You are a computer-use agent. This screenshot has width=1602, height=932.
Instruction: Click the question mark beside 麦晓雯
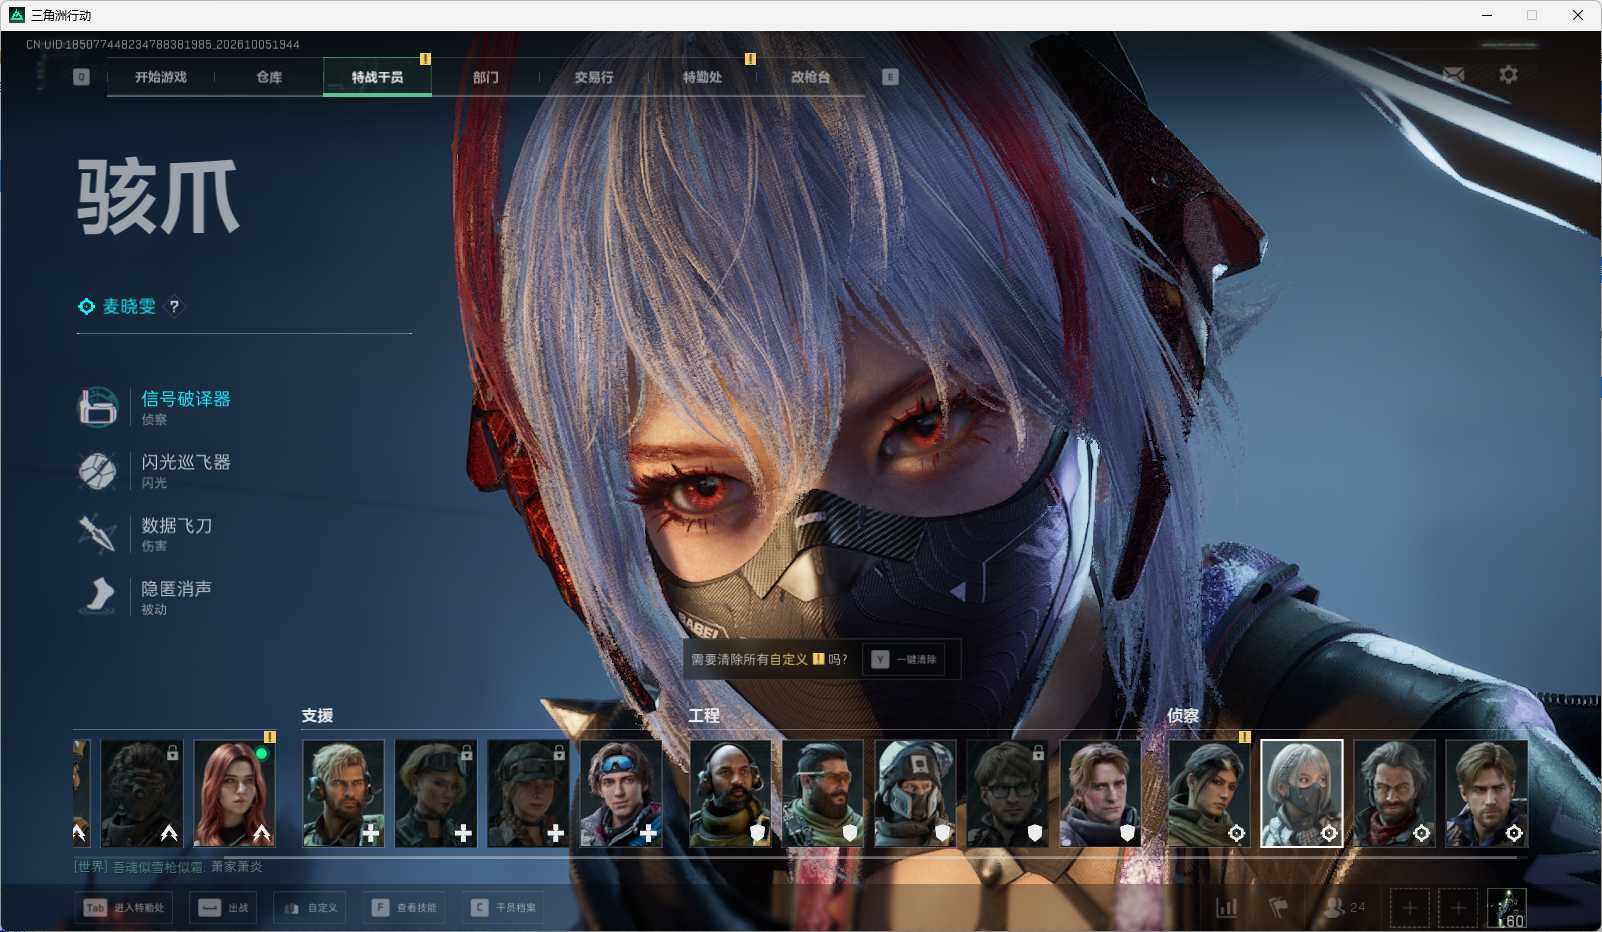click(x=174, y=306)
